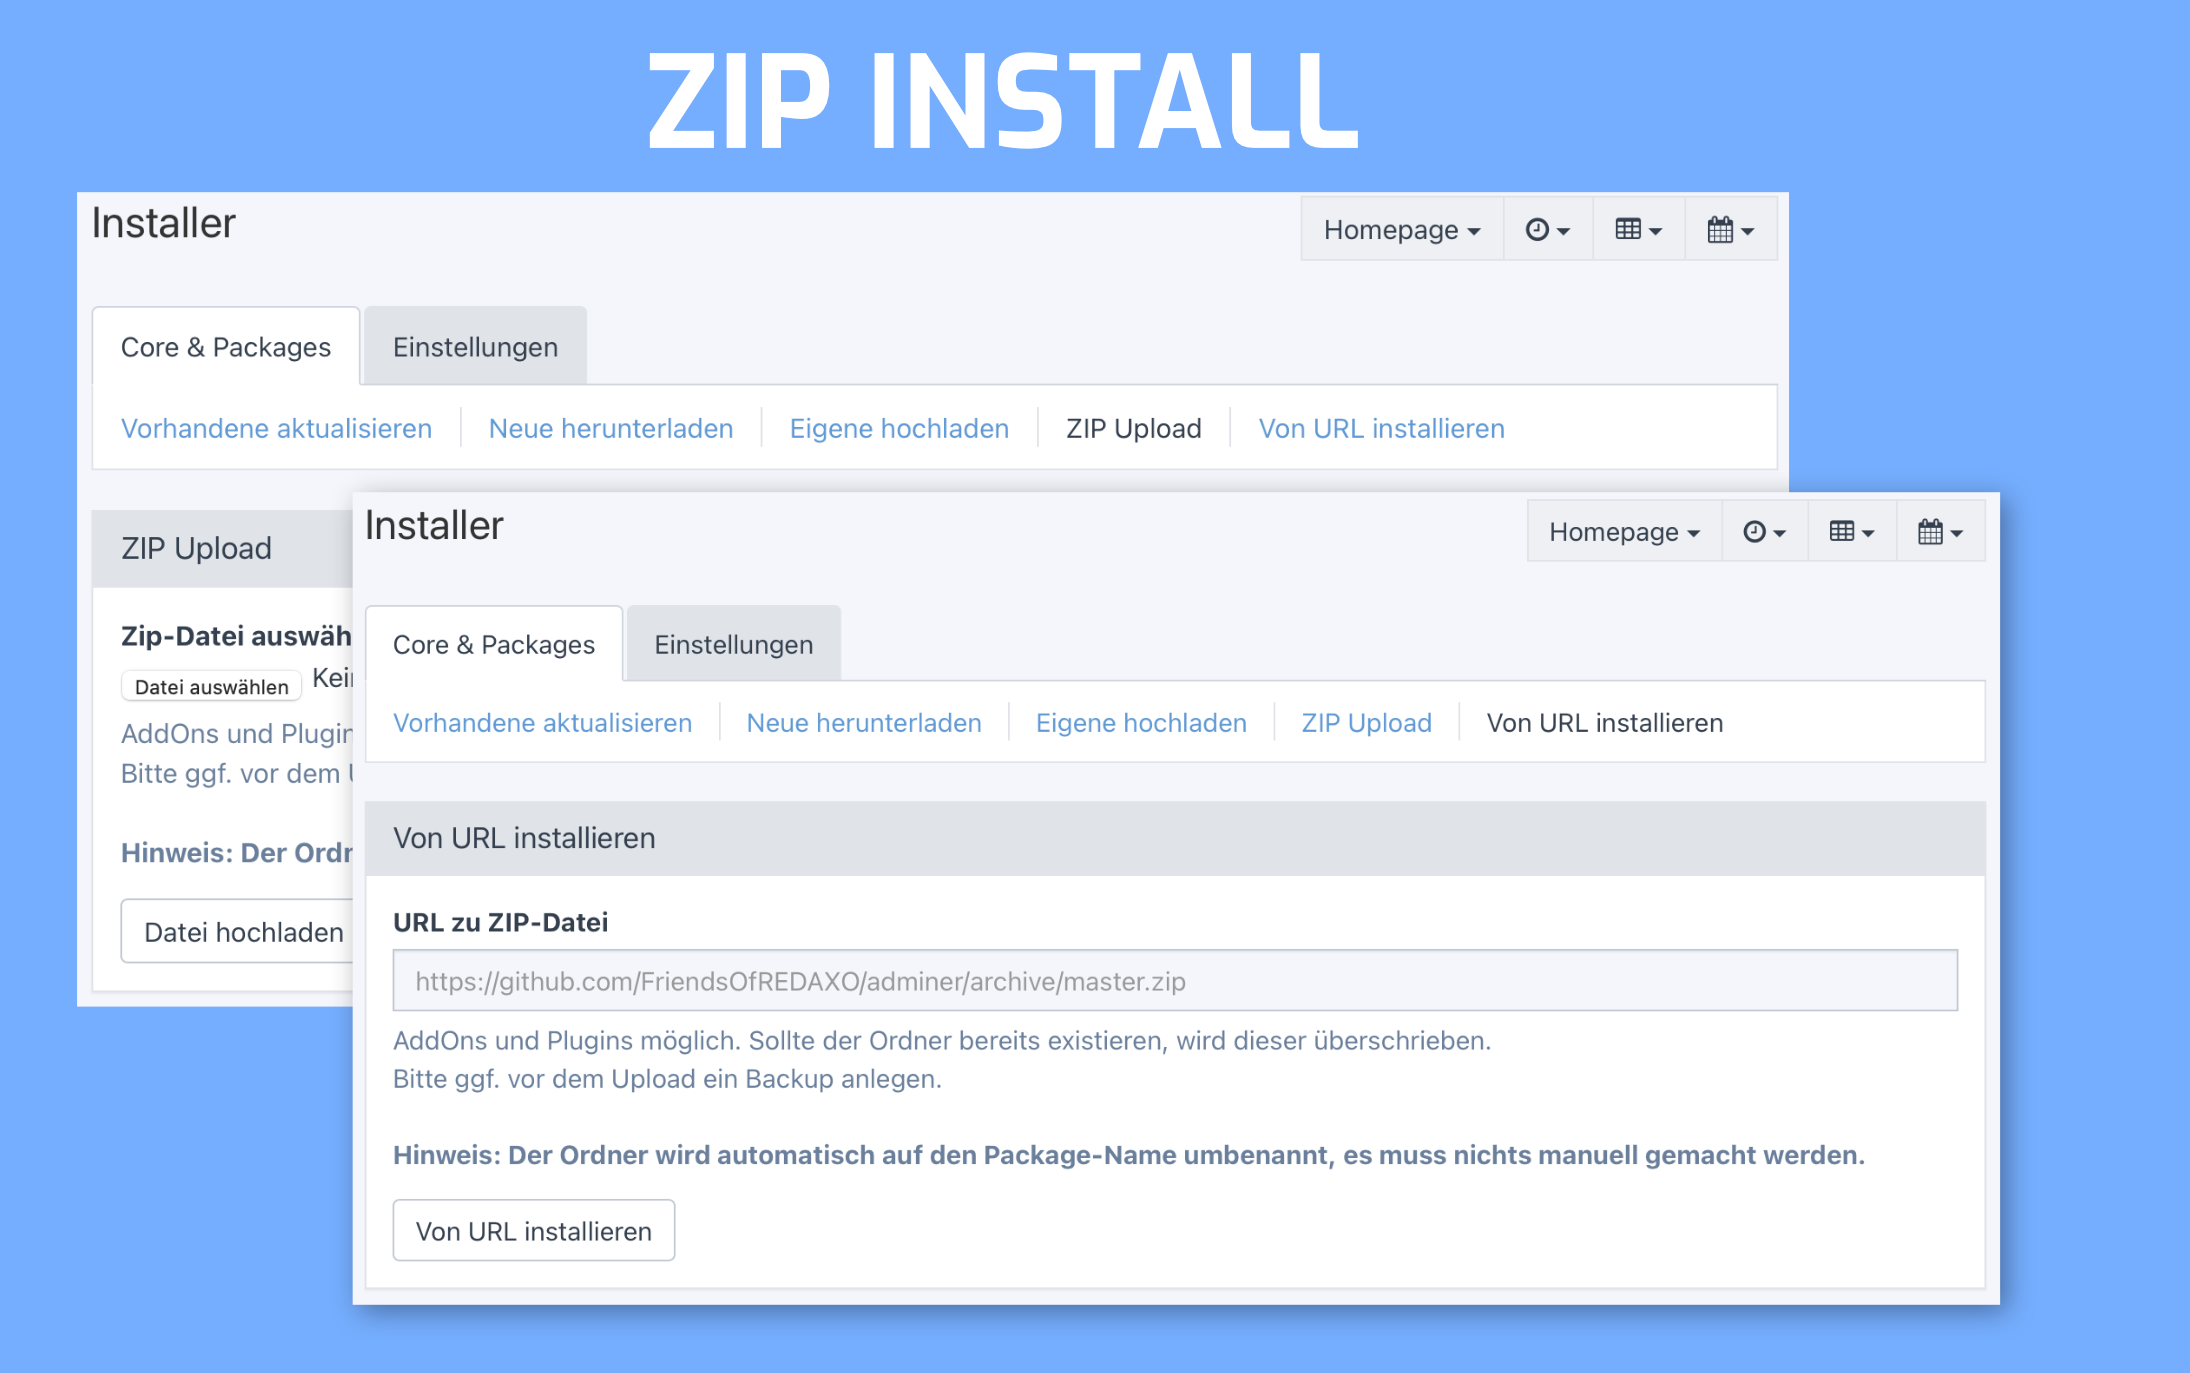Select the Neue herunterladen link
Image resolution: width=2190 pixels, height=1373 pixels.
click(607, 427)
